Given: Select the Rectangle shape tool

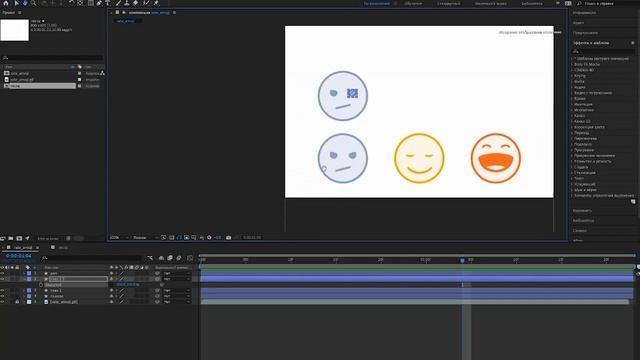Looking at the screenshot, I should point(91,3).
